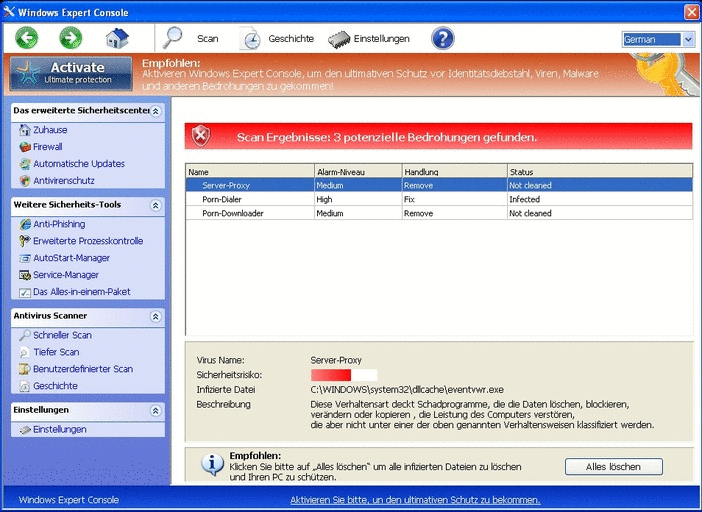
Task: Click the AutoStart-Manager icon
Action: pos(25,258)
